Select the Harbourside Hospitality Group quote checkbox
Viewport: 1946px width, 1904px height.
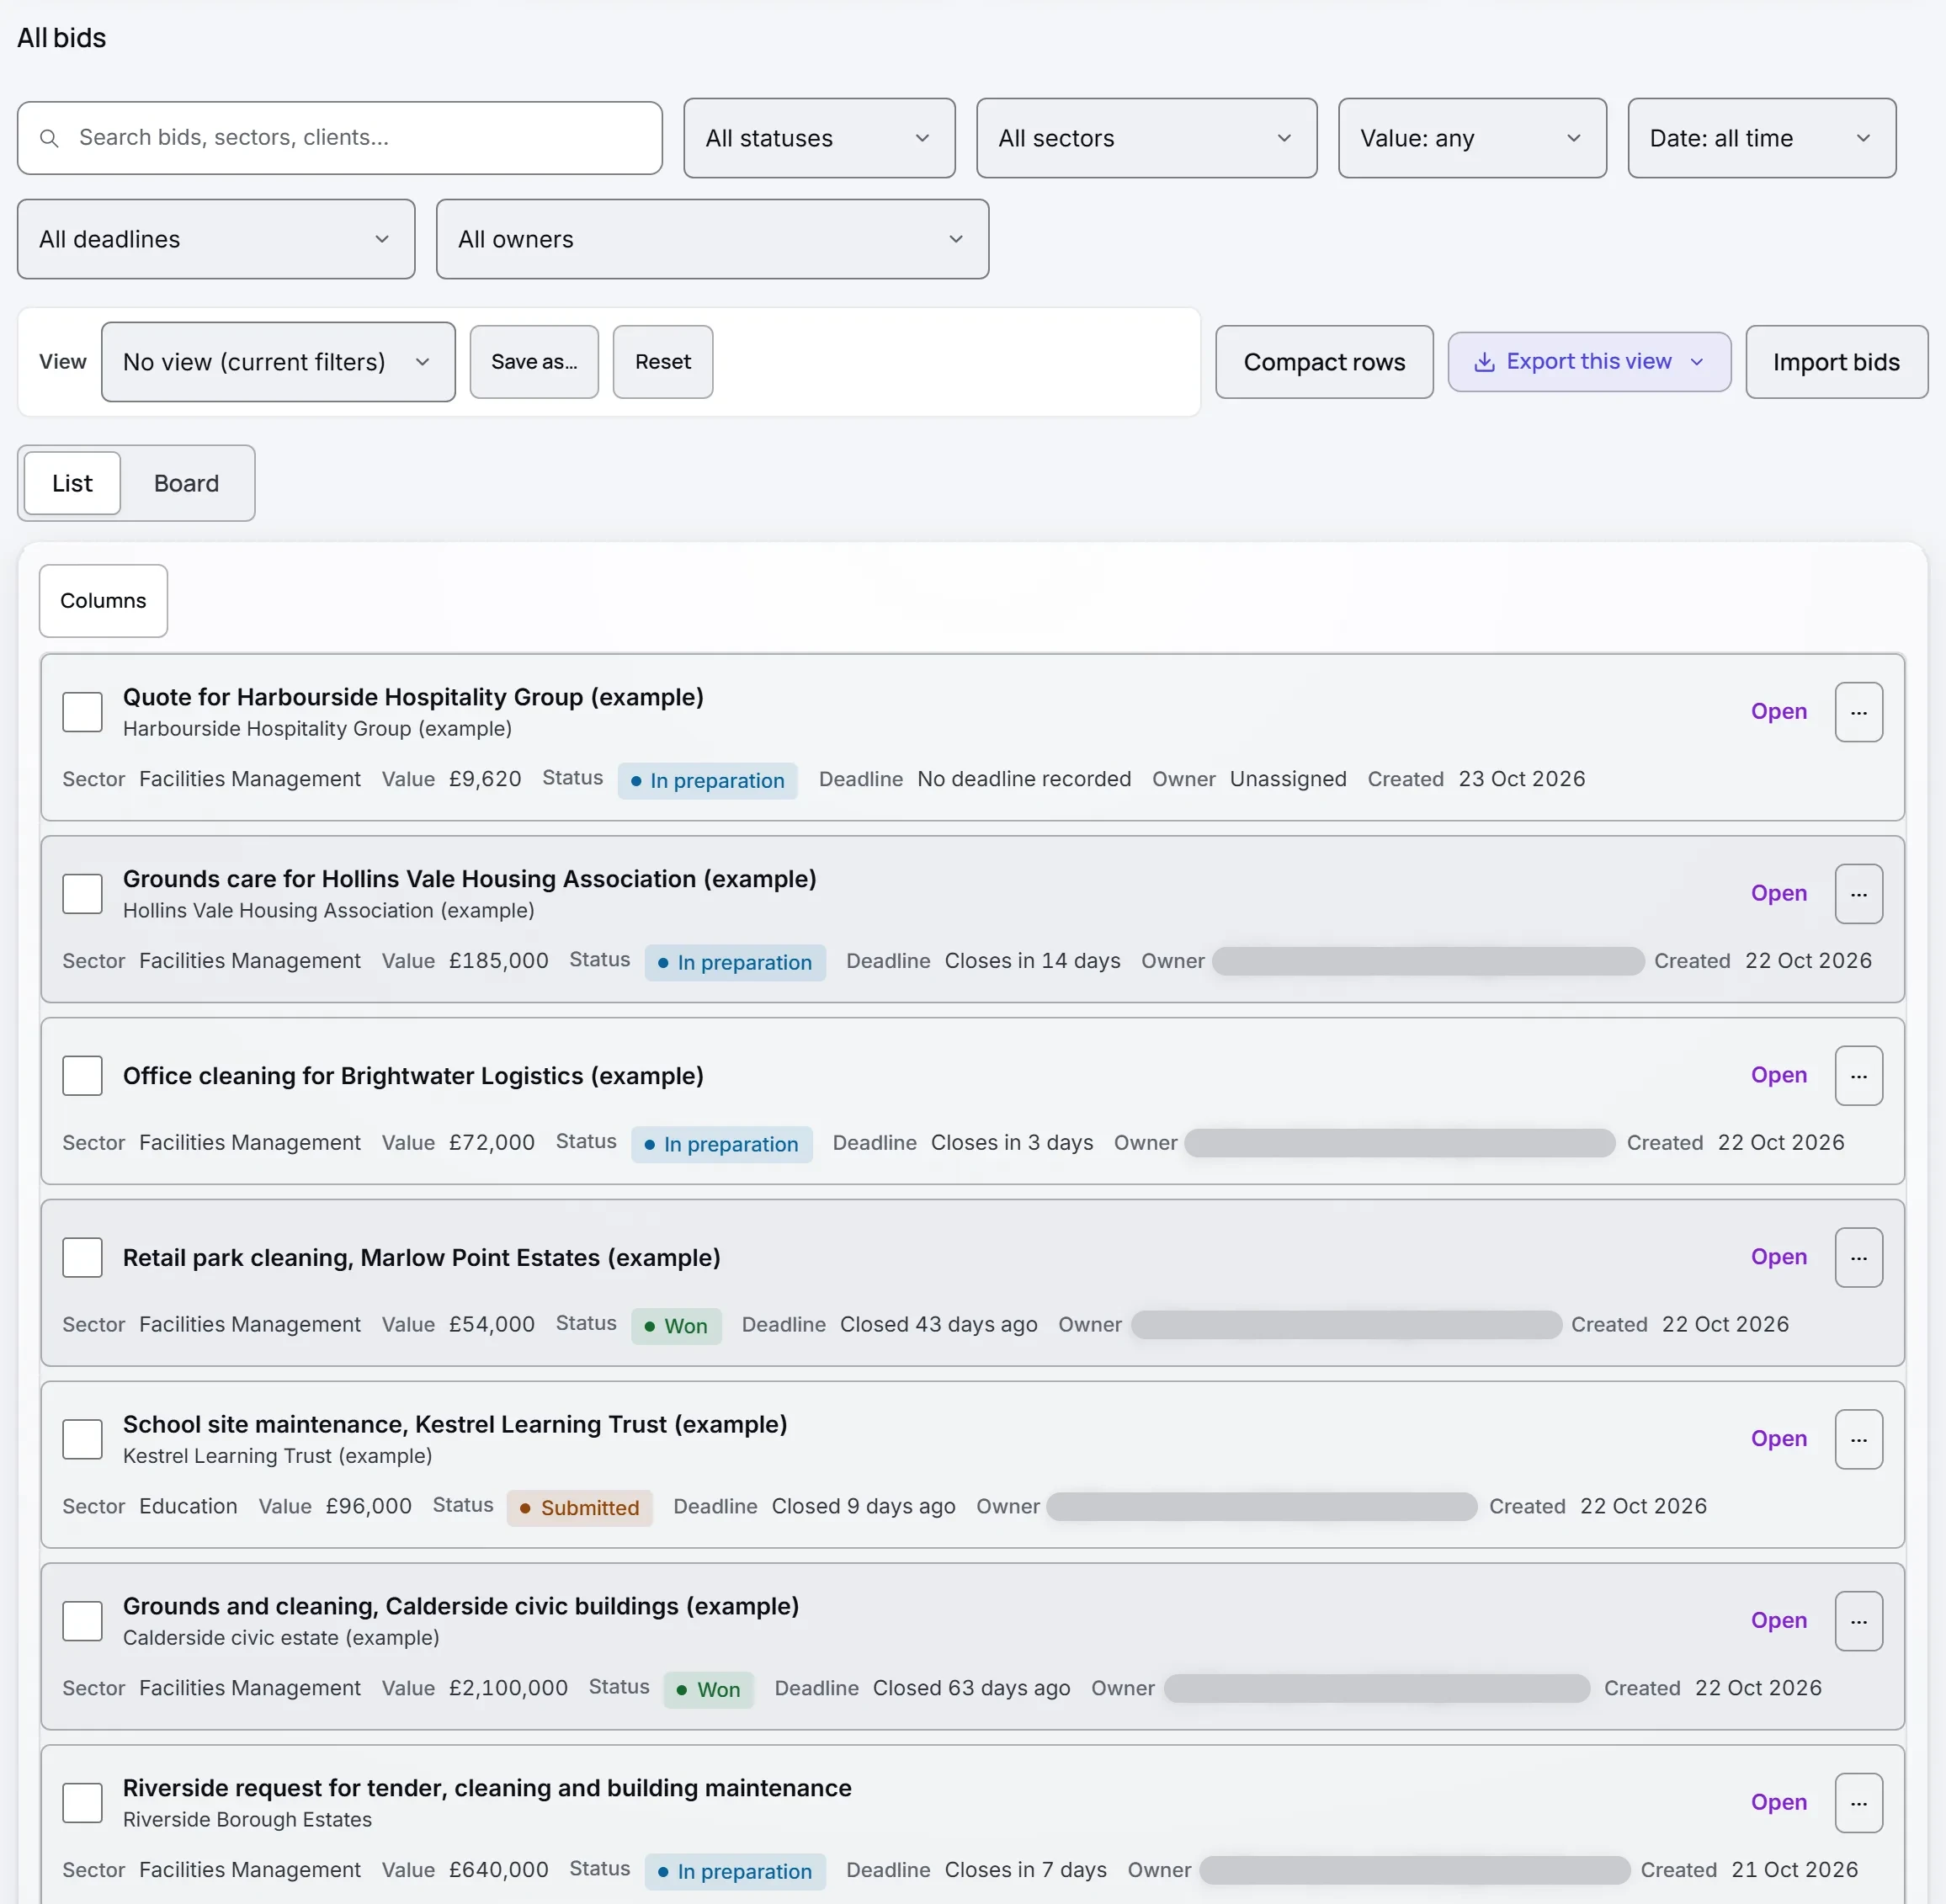tap(82, 712)
